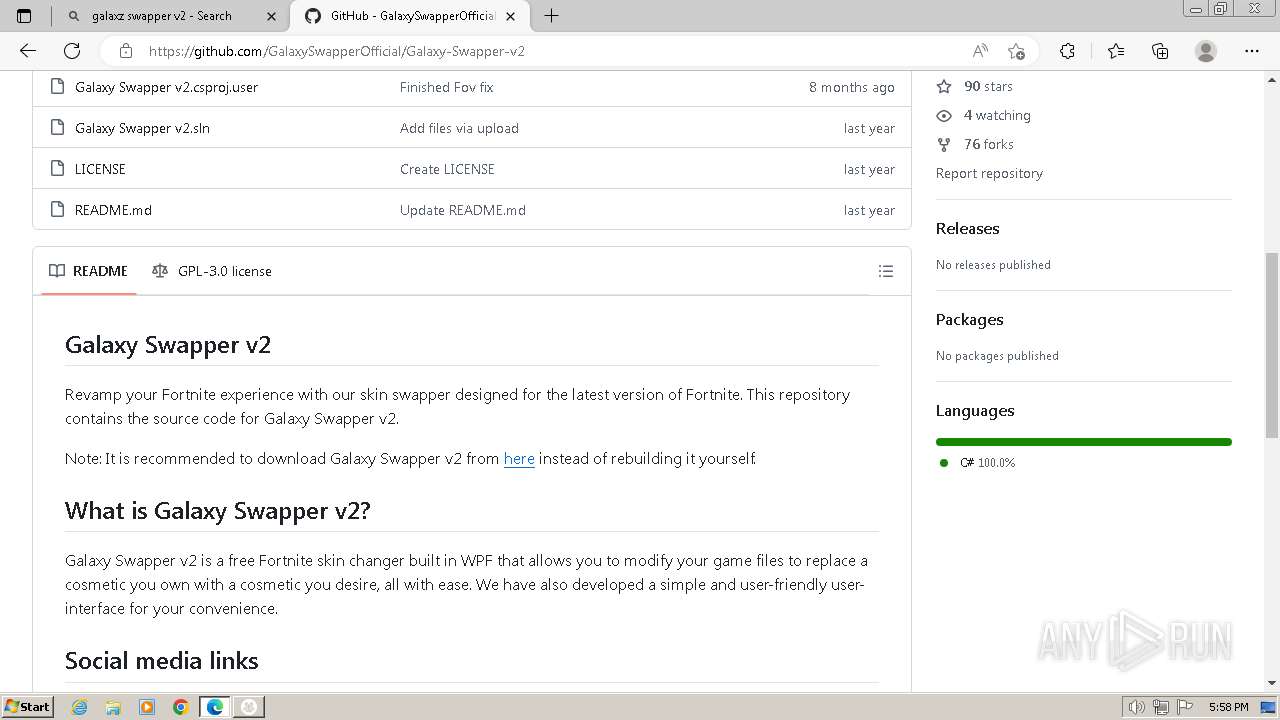Image resolution: width=1280 pixels, height=720 pixels.
Task: Select the README tab
Action: 89,271
